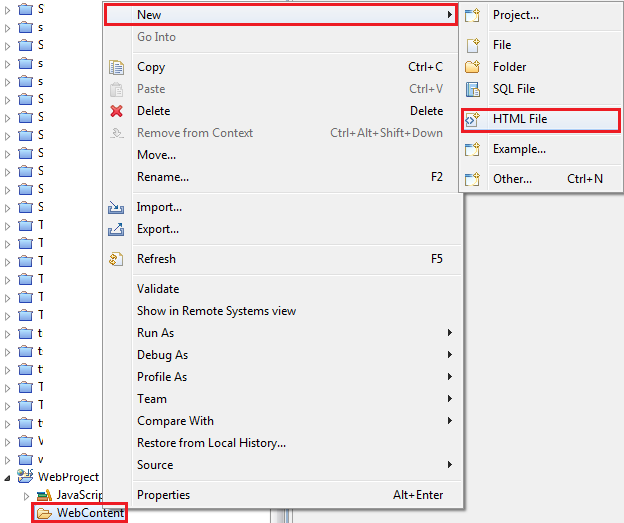Viewport: 624px width, 523px height.
Task: Click the SQL File icon
Action: tap(473, 89)
